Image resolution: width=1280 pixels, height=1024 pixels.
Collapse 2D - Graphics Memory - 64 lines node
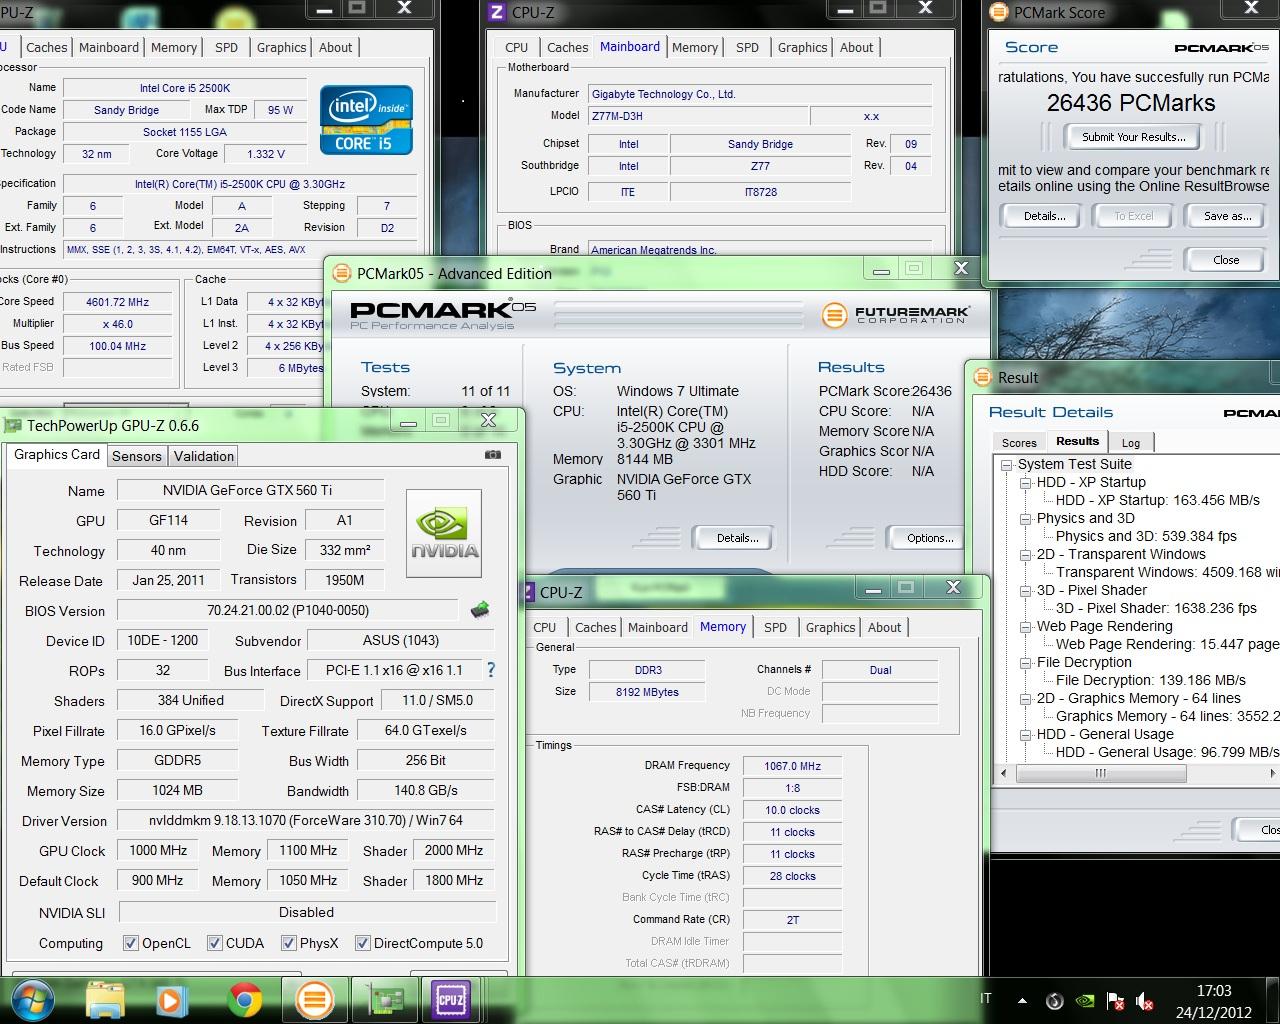point(1026,699)
